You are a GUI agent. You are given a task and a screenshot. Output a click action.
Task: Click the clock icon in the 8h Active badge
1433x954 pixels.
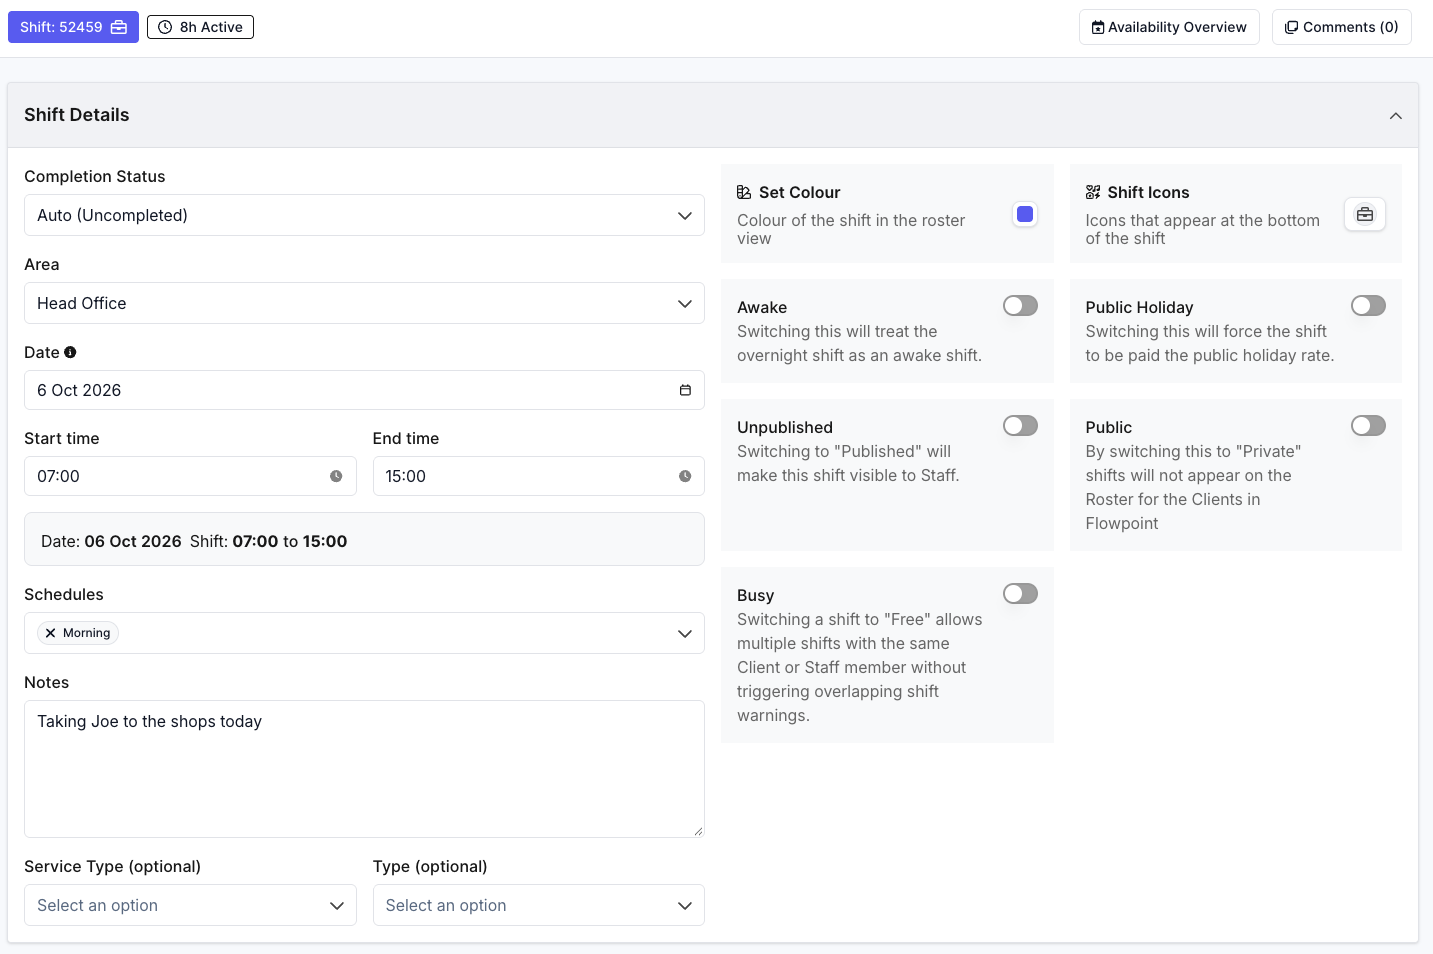point(165,27)
